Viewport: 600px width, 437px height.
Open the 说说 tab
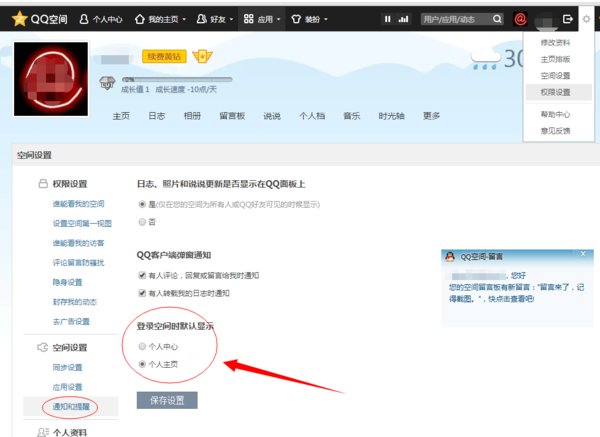pos(272,116)
